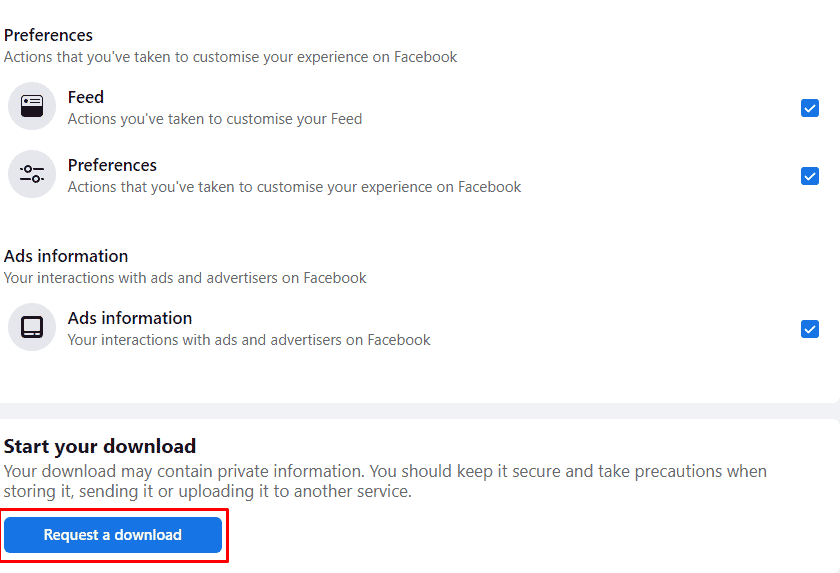The width and height of the screenshot is (840, 573).
Task: Click subtitle under the Ads information section heading
Action: pos(185,278)
